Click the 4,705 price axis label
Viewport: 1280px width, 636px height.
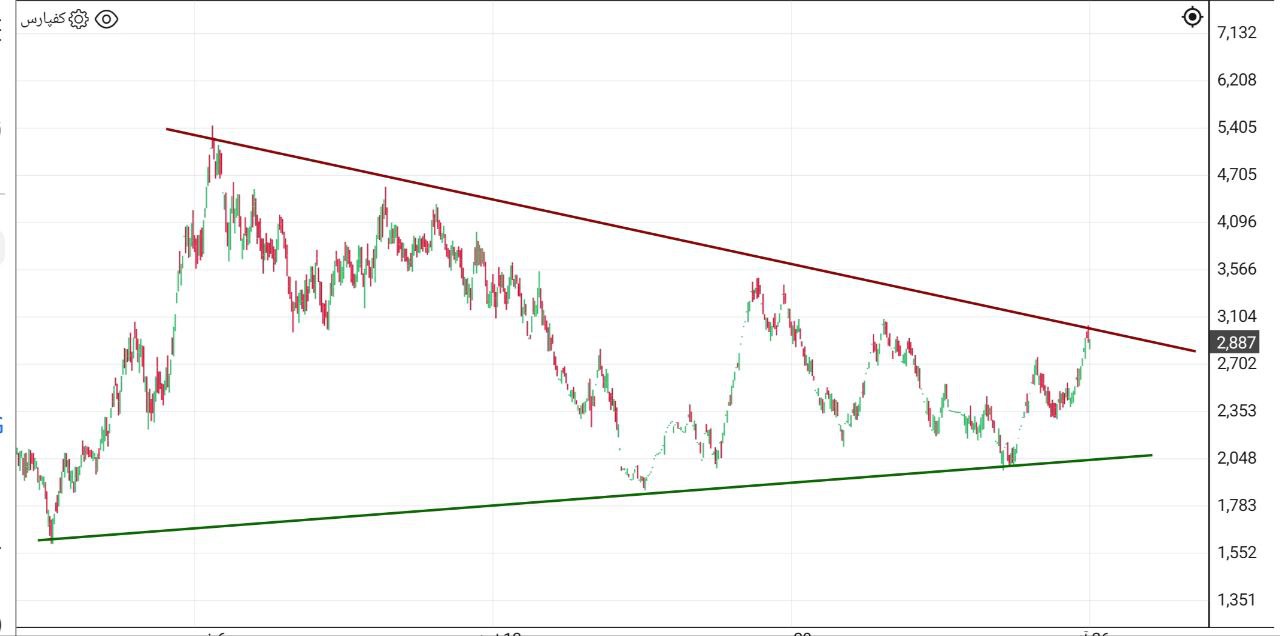click(x=1236, y=175)
